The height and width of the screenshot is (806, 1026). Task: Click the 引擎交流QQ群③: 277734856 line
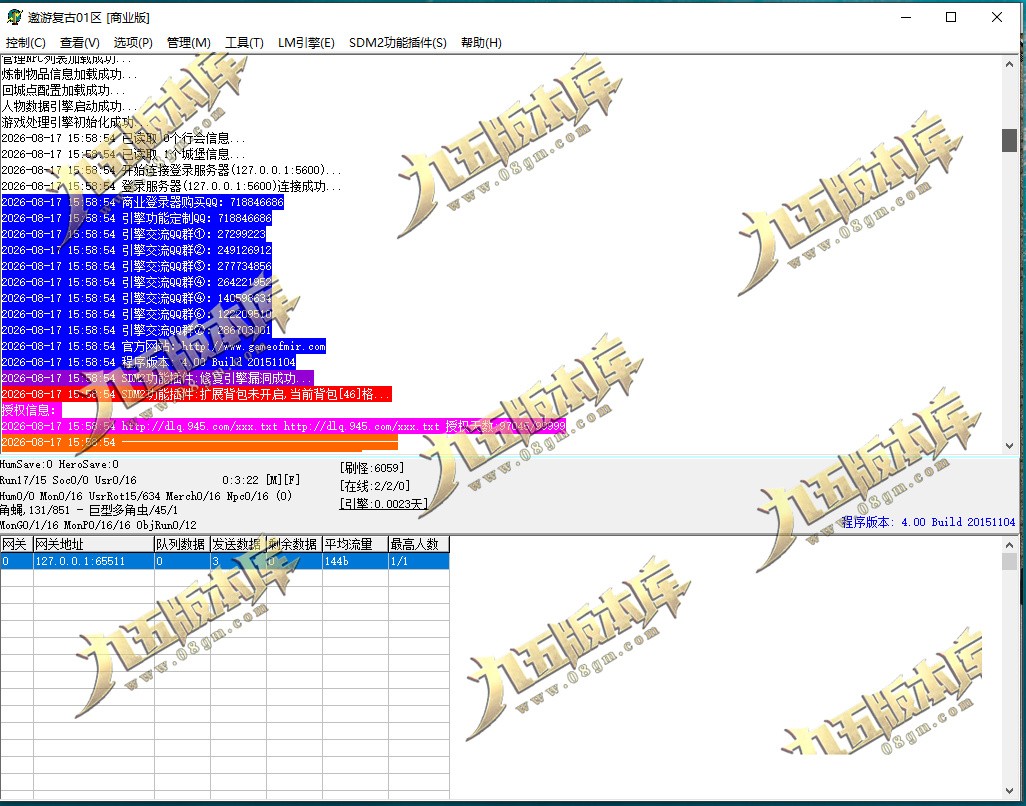click(137, 266)
